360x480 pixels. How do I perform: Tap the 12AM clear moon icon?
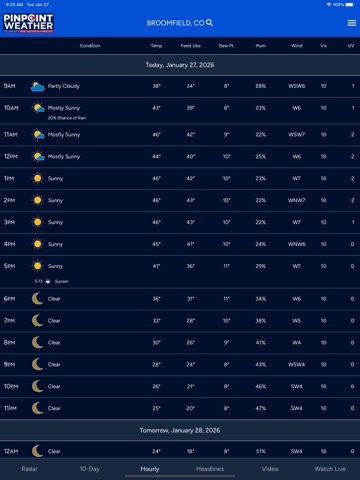point(37,451)
